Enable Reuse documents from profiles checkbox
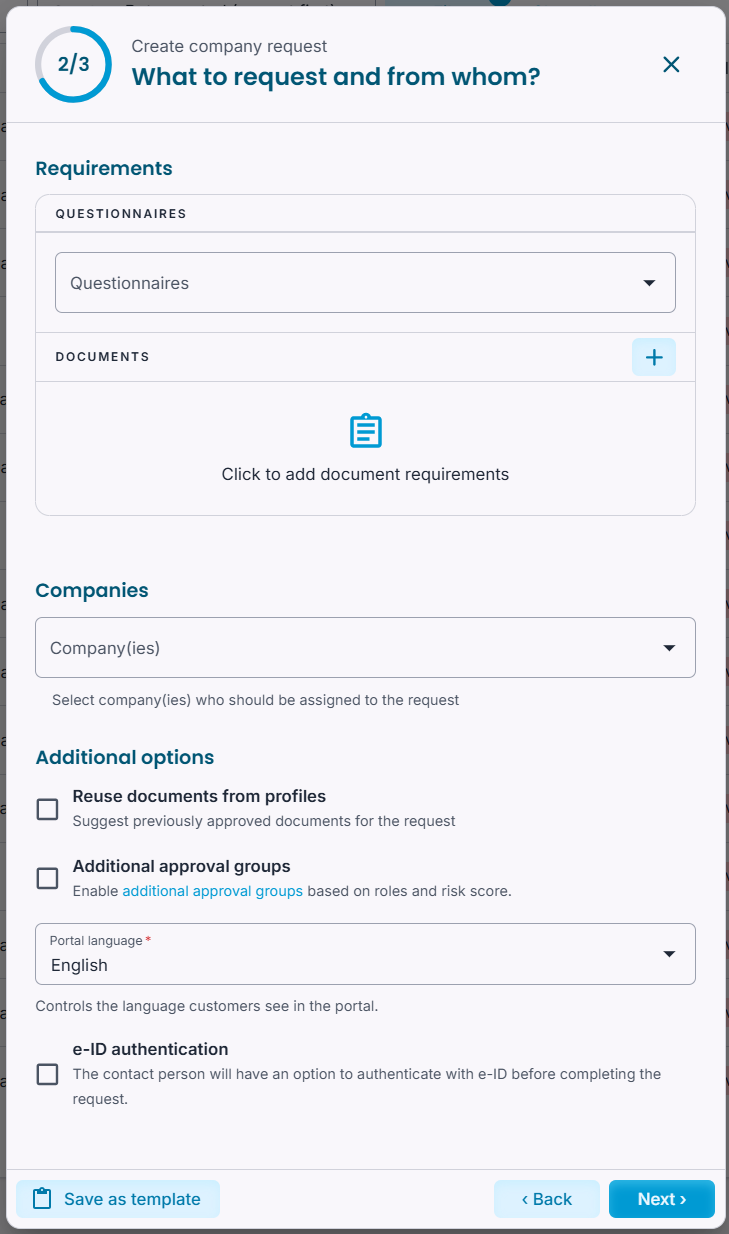This screenshot has width=729, height=1234. tap(47, 809)
